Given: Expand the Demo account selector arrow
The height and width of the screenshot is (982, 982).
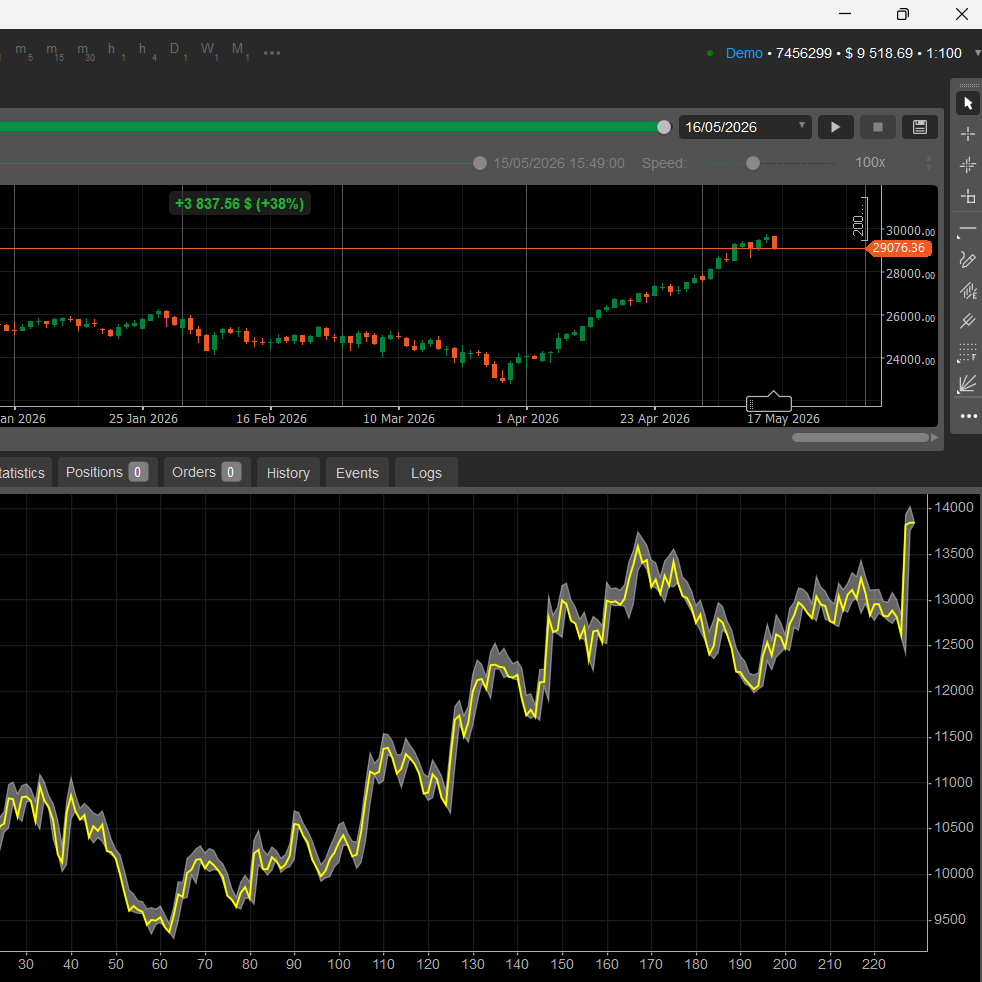Looking at the screenshot, I should click(x=977, y=53).
